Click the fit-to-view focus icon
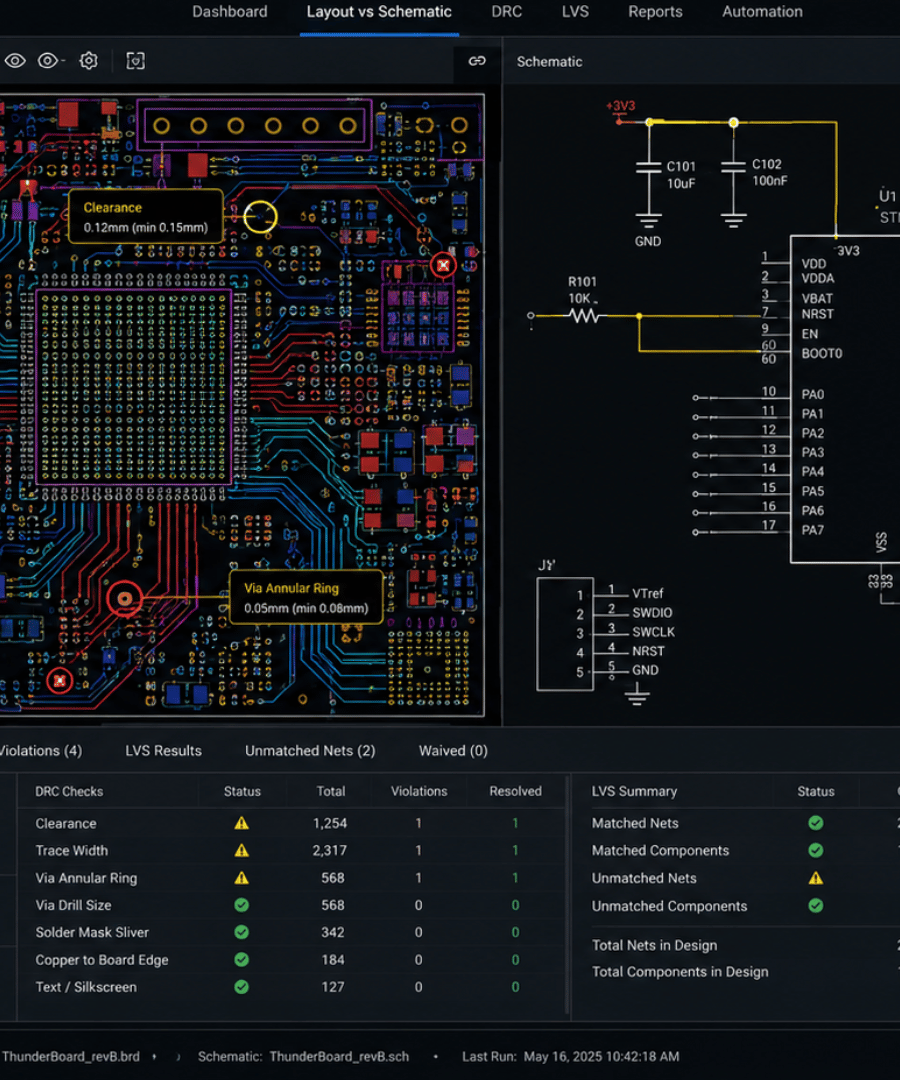Image resolution: width=900 pixels, height=1080 pixels. 136,61
